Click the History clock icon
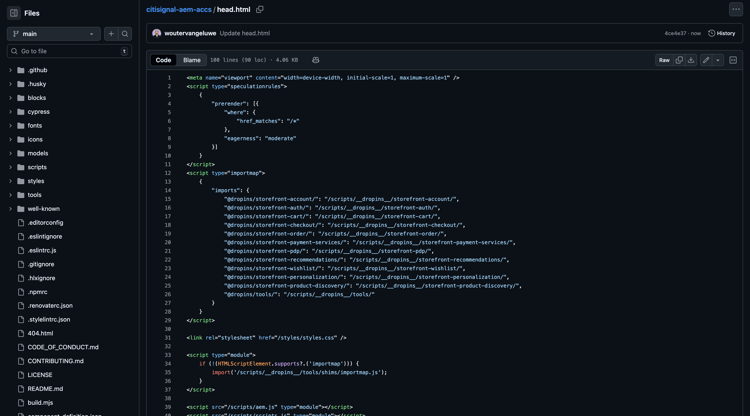The height and width of the screenshot is (416, 750). [x=711, y=33]
